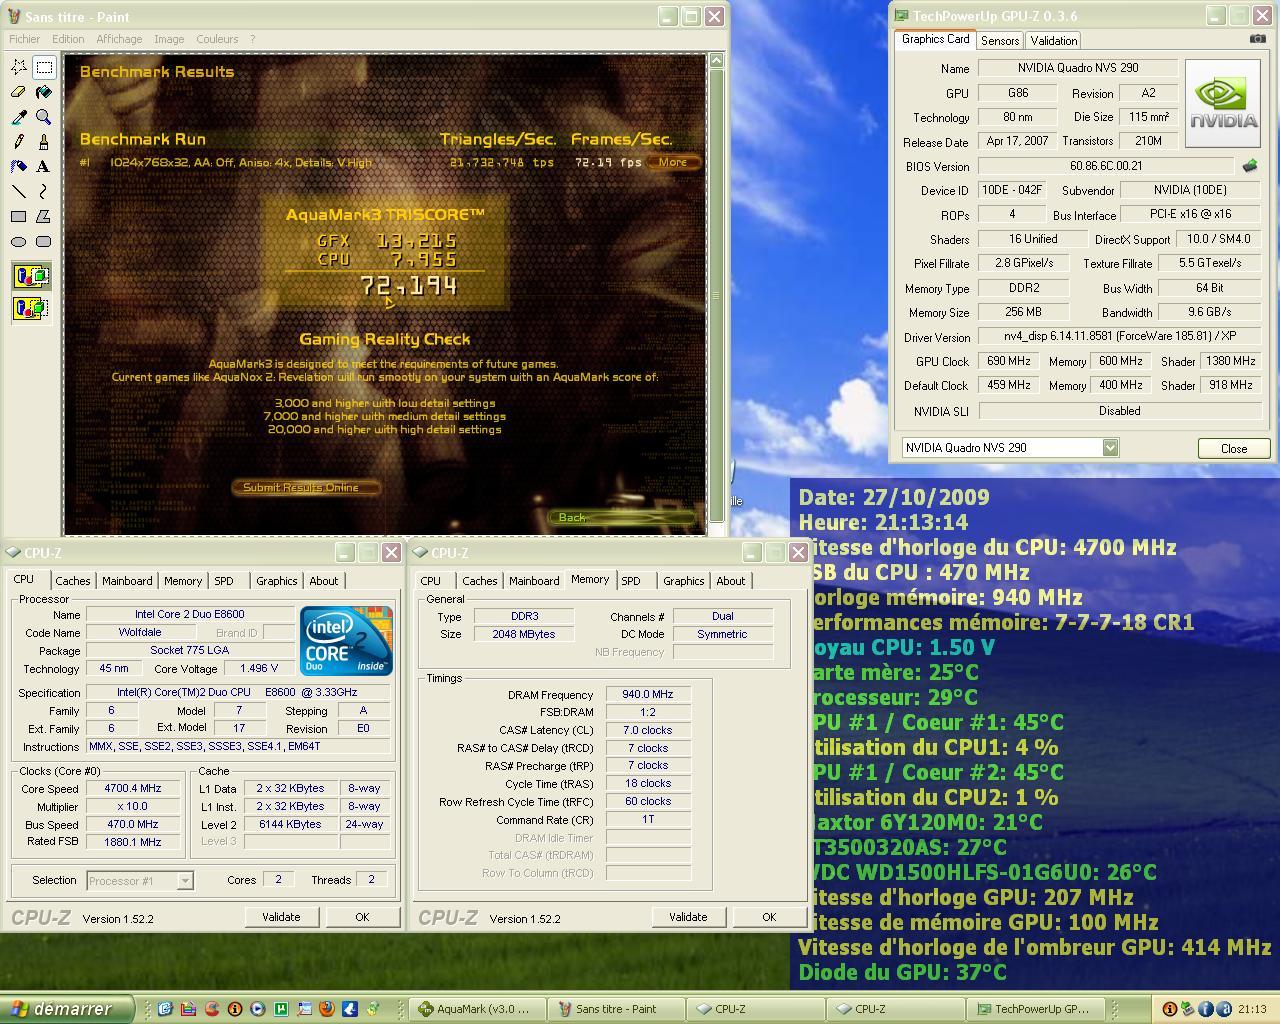The width and height of the screenshot is (1280, 1024).
Task: Click the GPU-Z screenshot camera icon
Action: [1257, 39]
